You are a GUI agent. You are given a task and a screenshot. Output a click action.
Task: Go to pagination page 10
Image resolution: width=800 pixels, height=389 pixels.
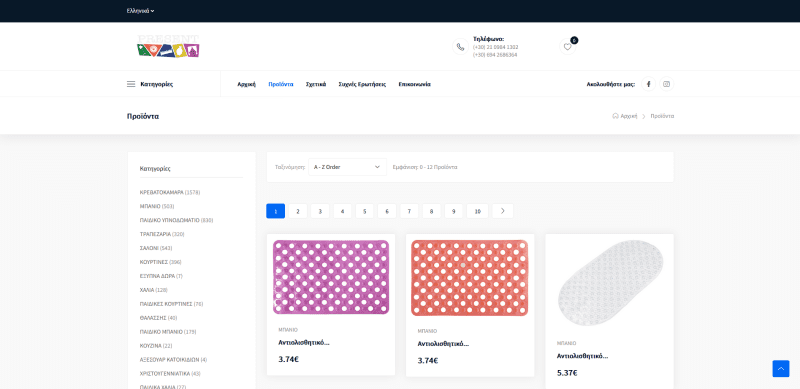[x=478, y=211]
